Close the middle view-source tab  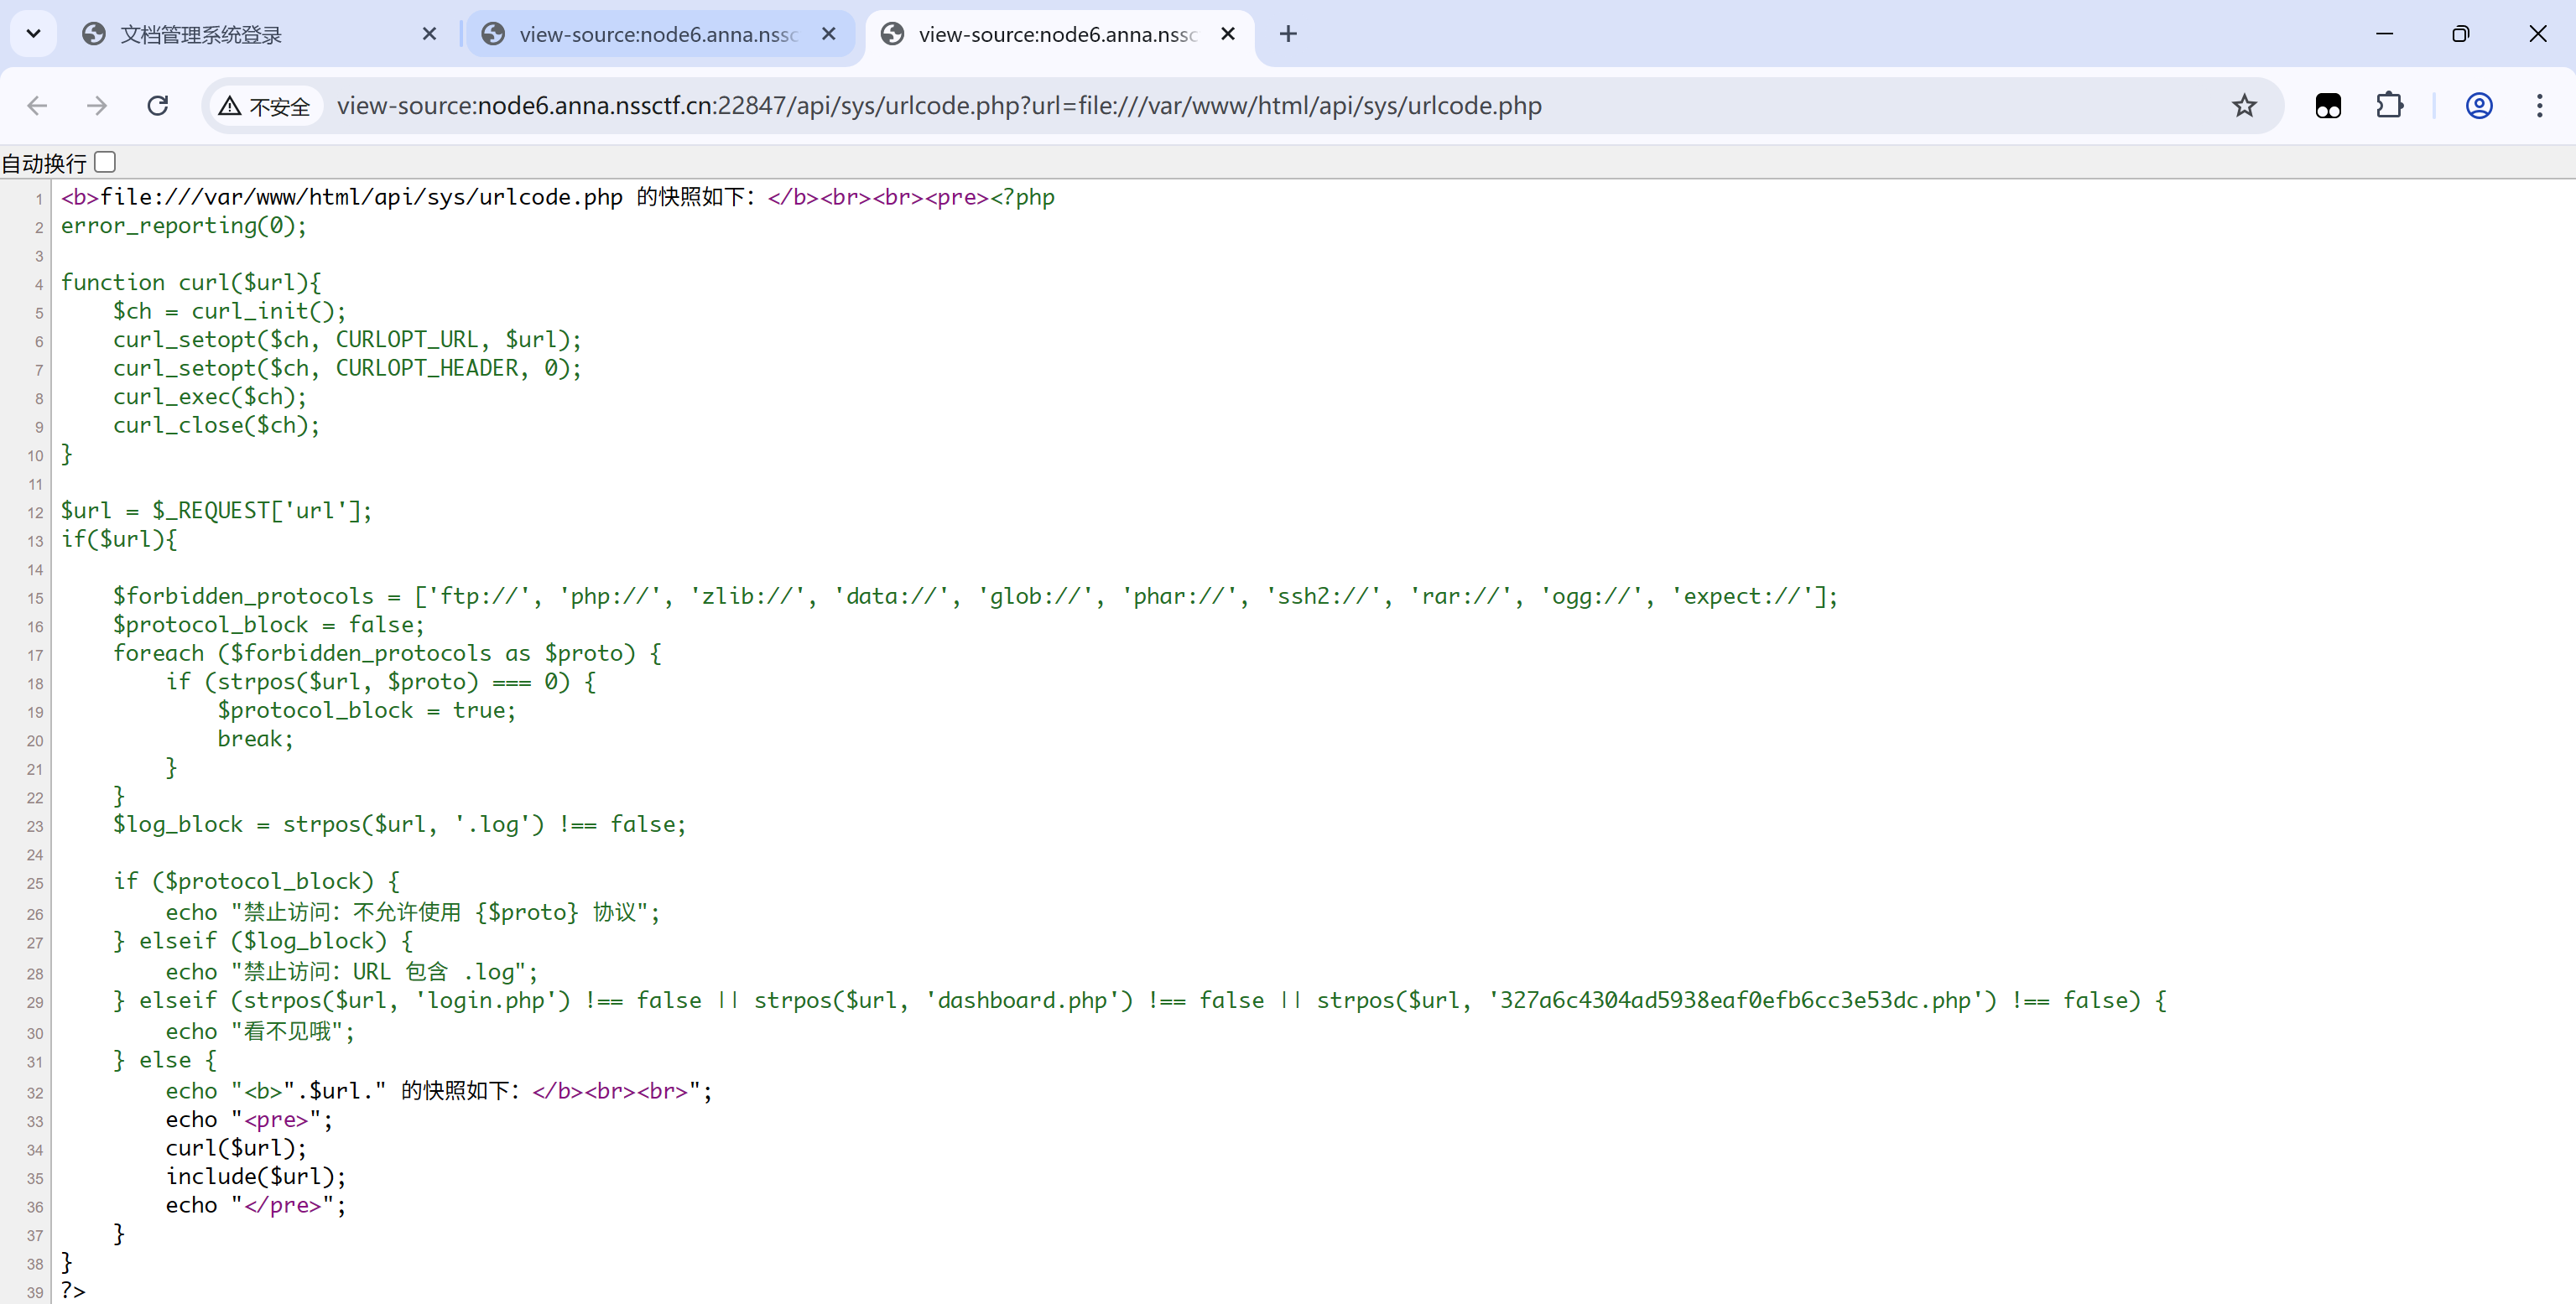(828, 34)
